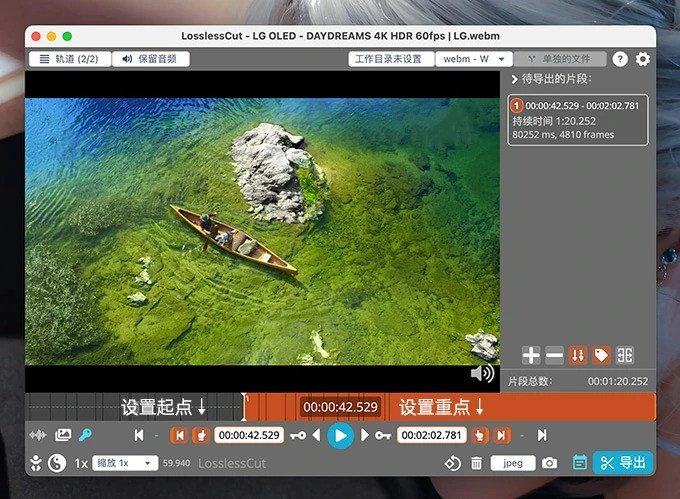
Task: Edit the end time field 00:02:02.781
Action: [x=432, y=435]
